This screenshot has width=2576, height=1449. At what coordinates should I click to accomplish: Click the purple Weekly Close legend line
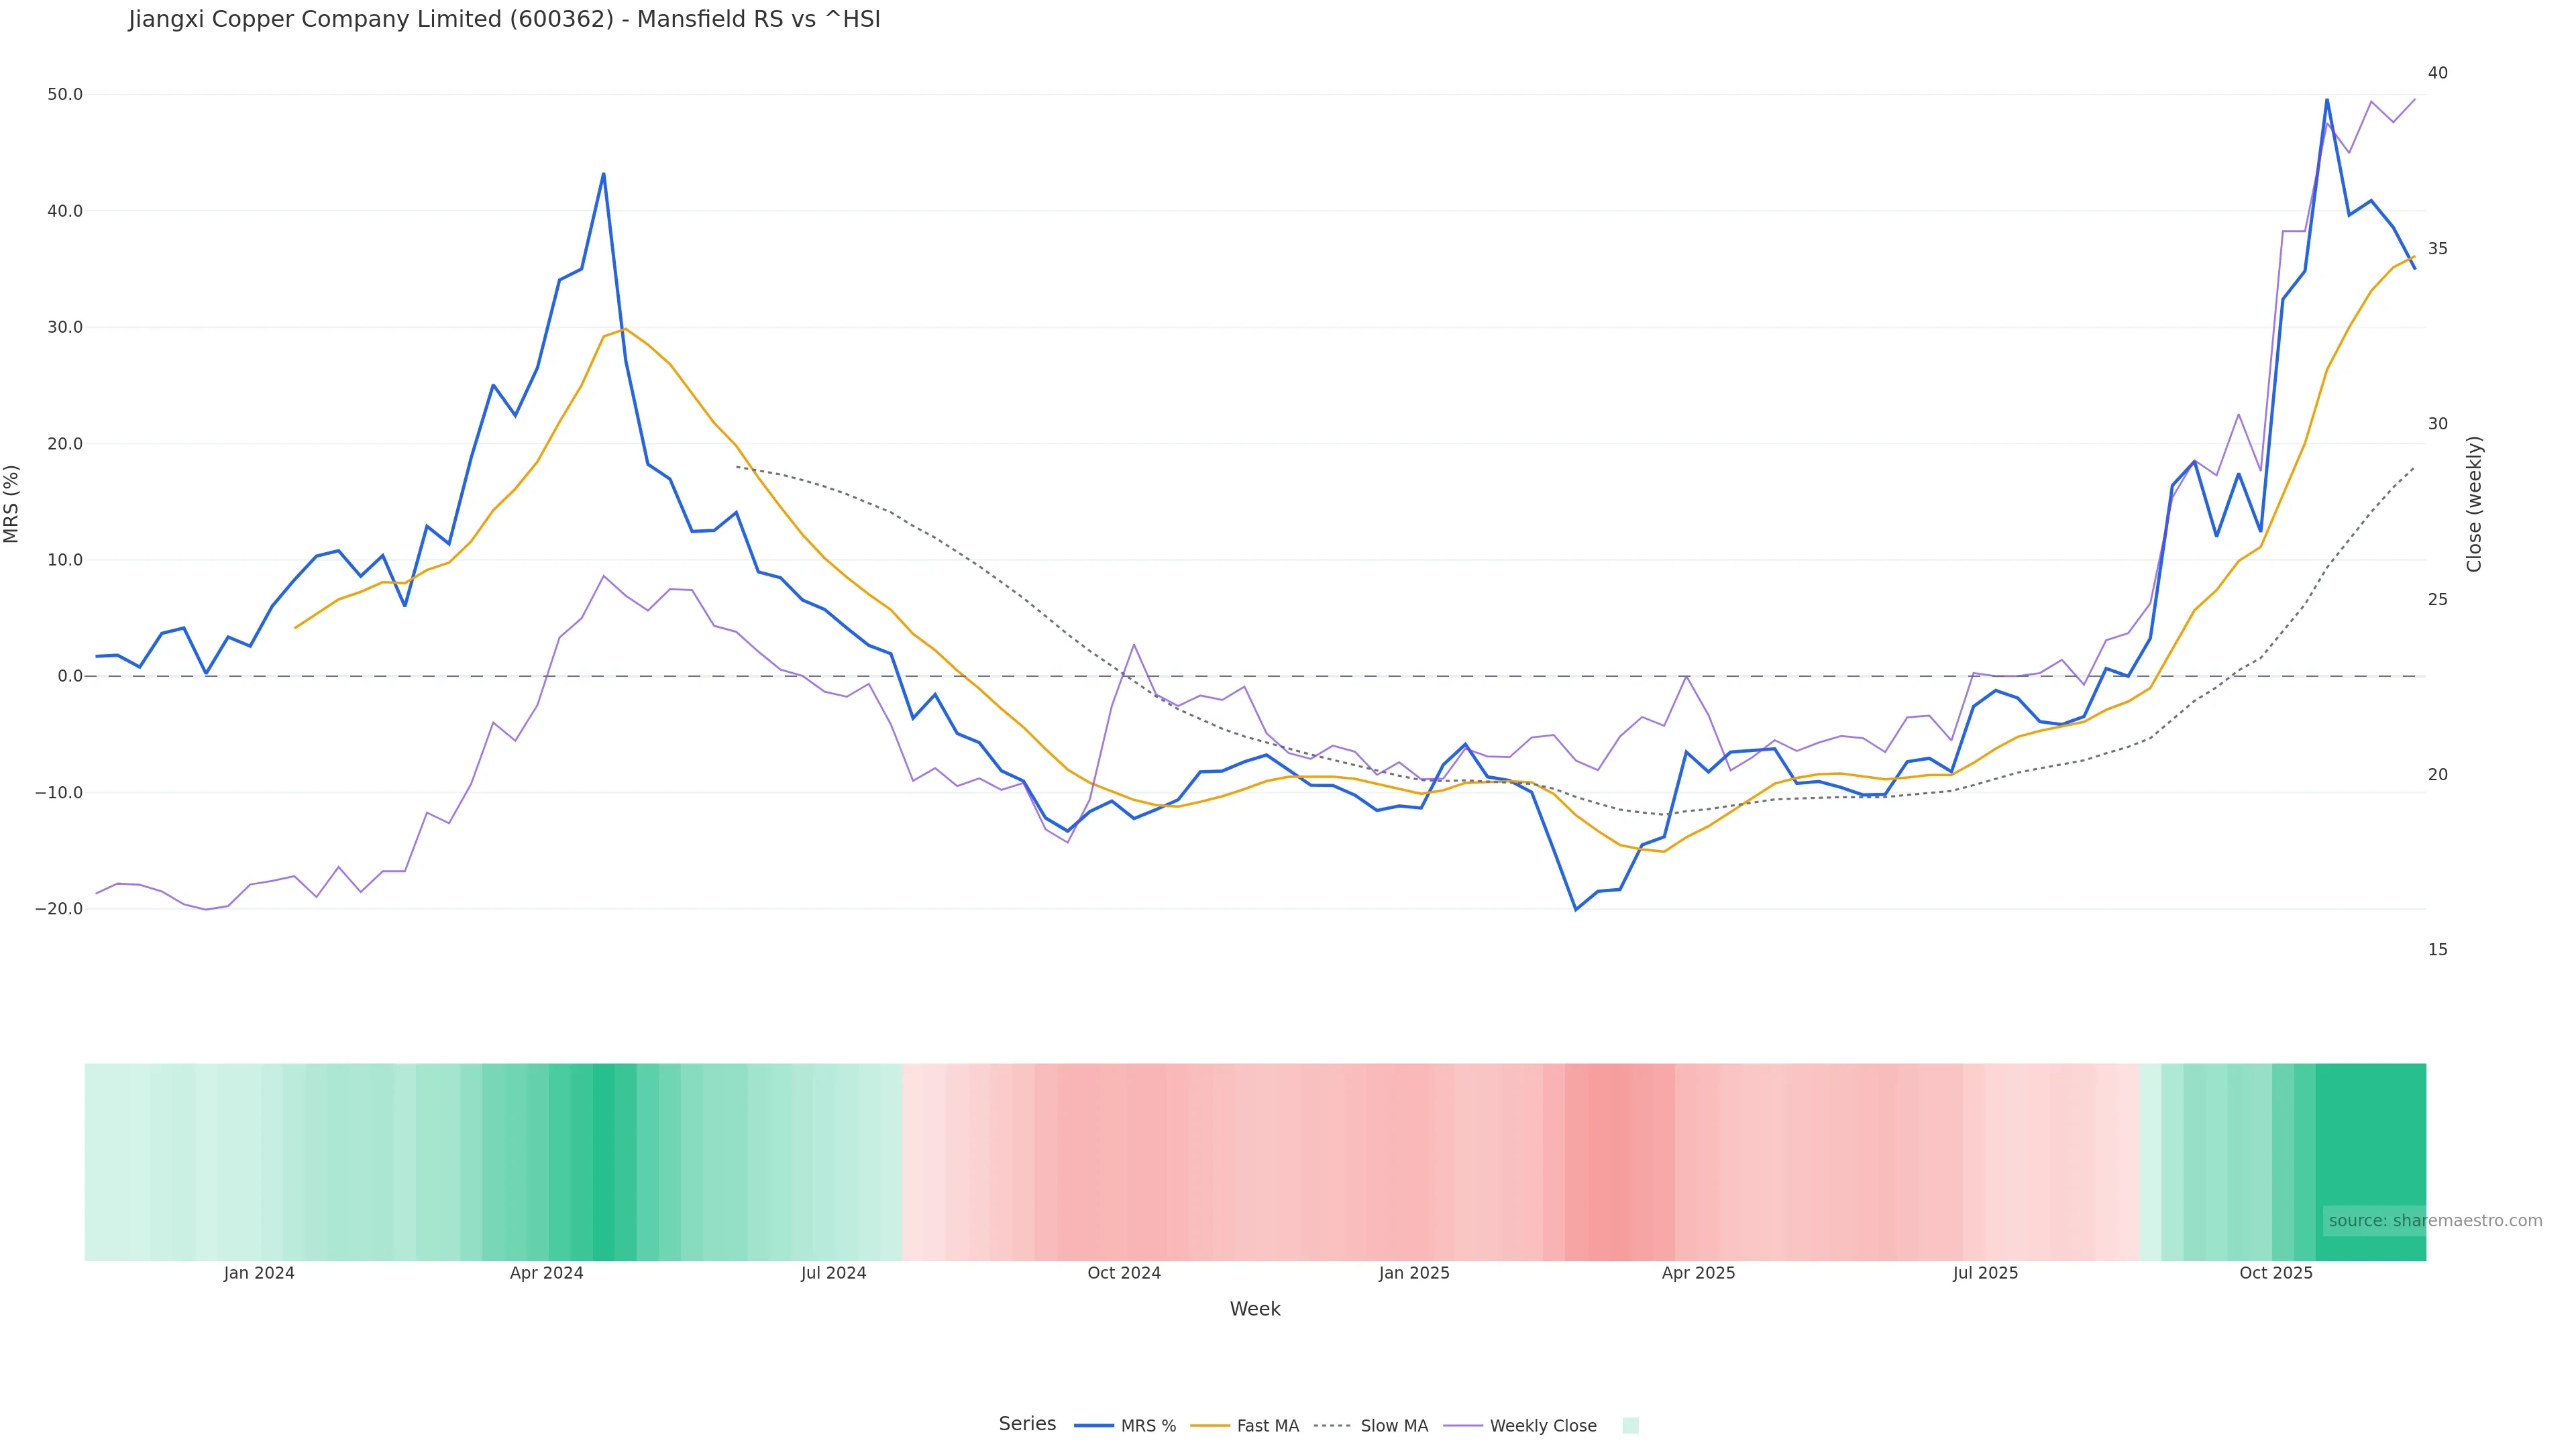click(x=1463, y=1426)
